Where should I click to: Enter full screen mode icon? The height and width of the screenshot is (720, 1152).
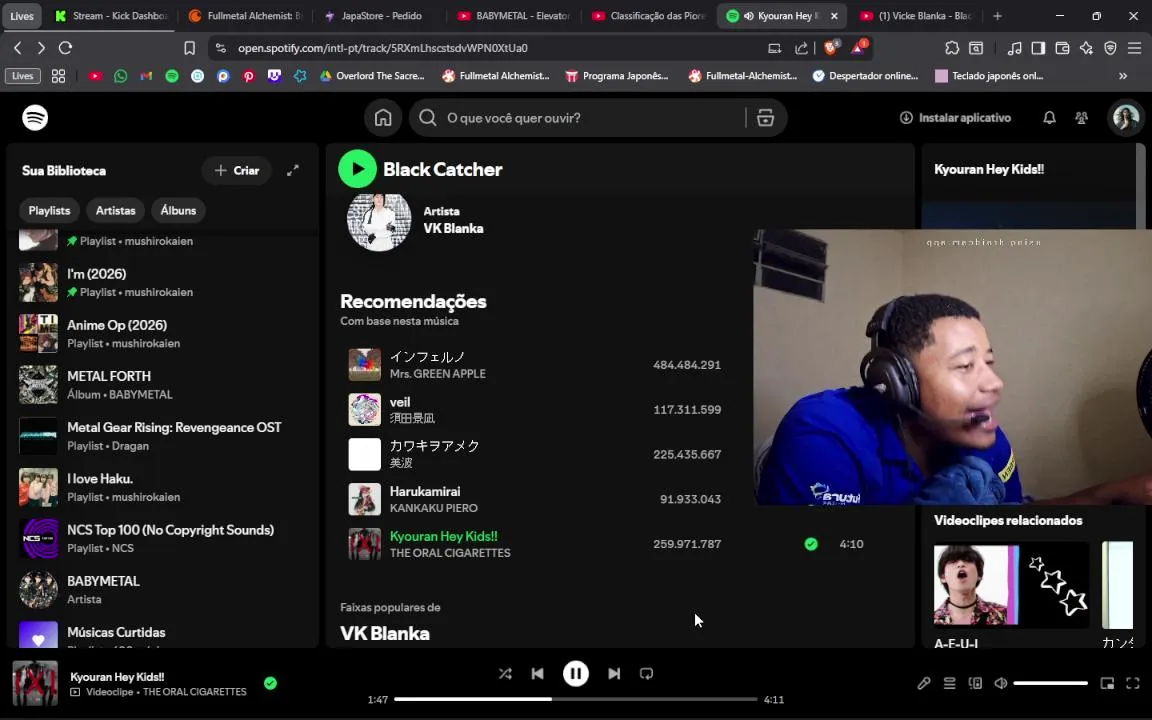[1133, 683]
